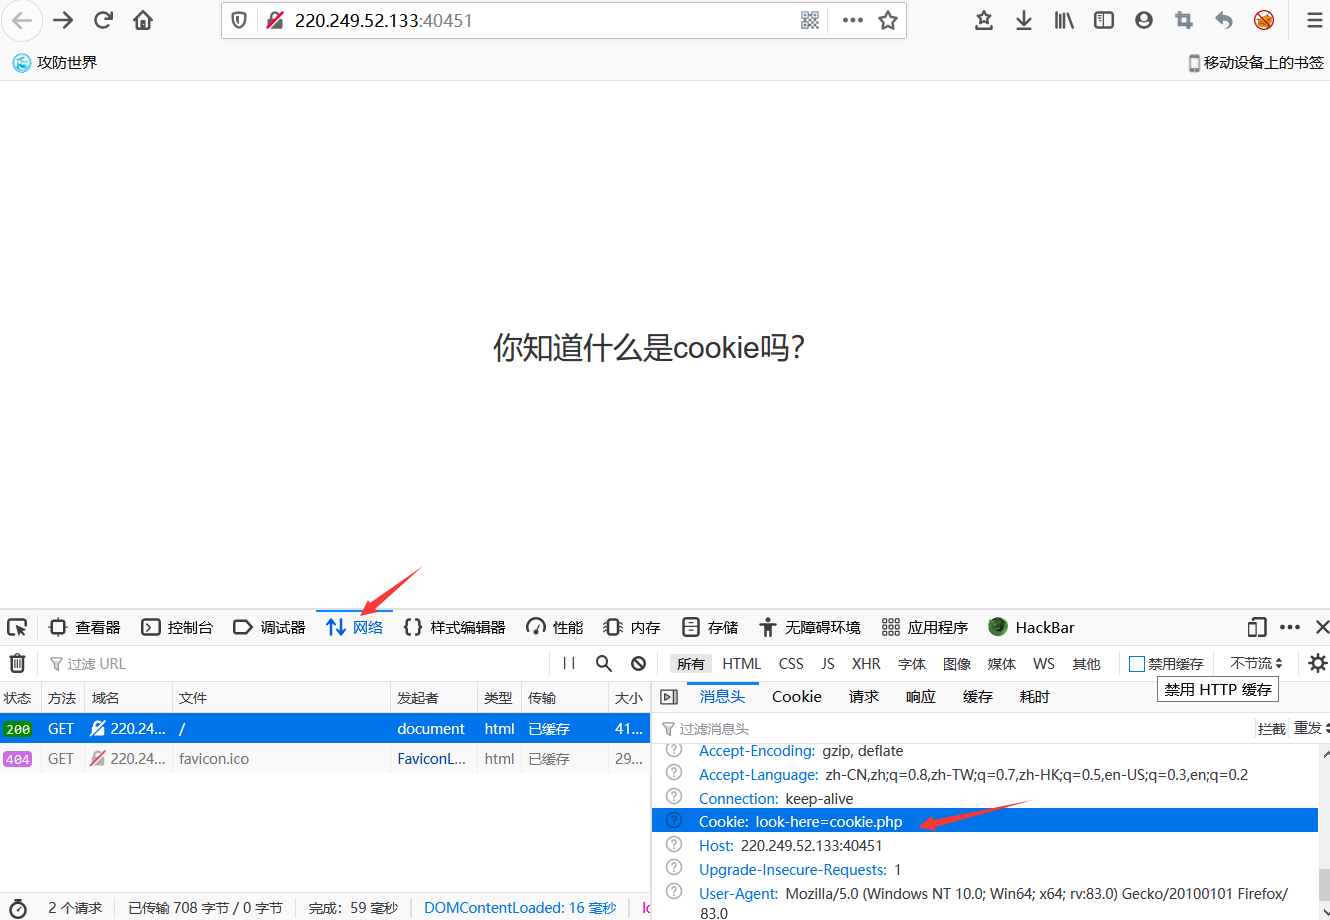This screenshot has height=920, width=1330.
Task: Open the HackBar devtools tab
Action: [x=1031, y=627]
